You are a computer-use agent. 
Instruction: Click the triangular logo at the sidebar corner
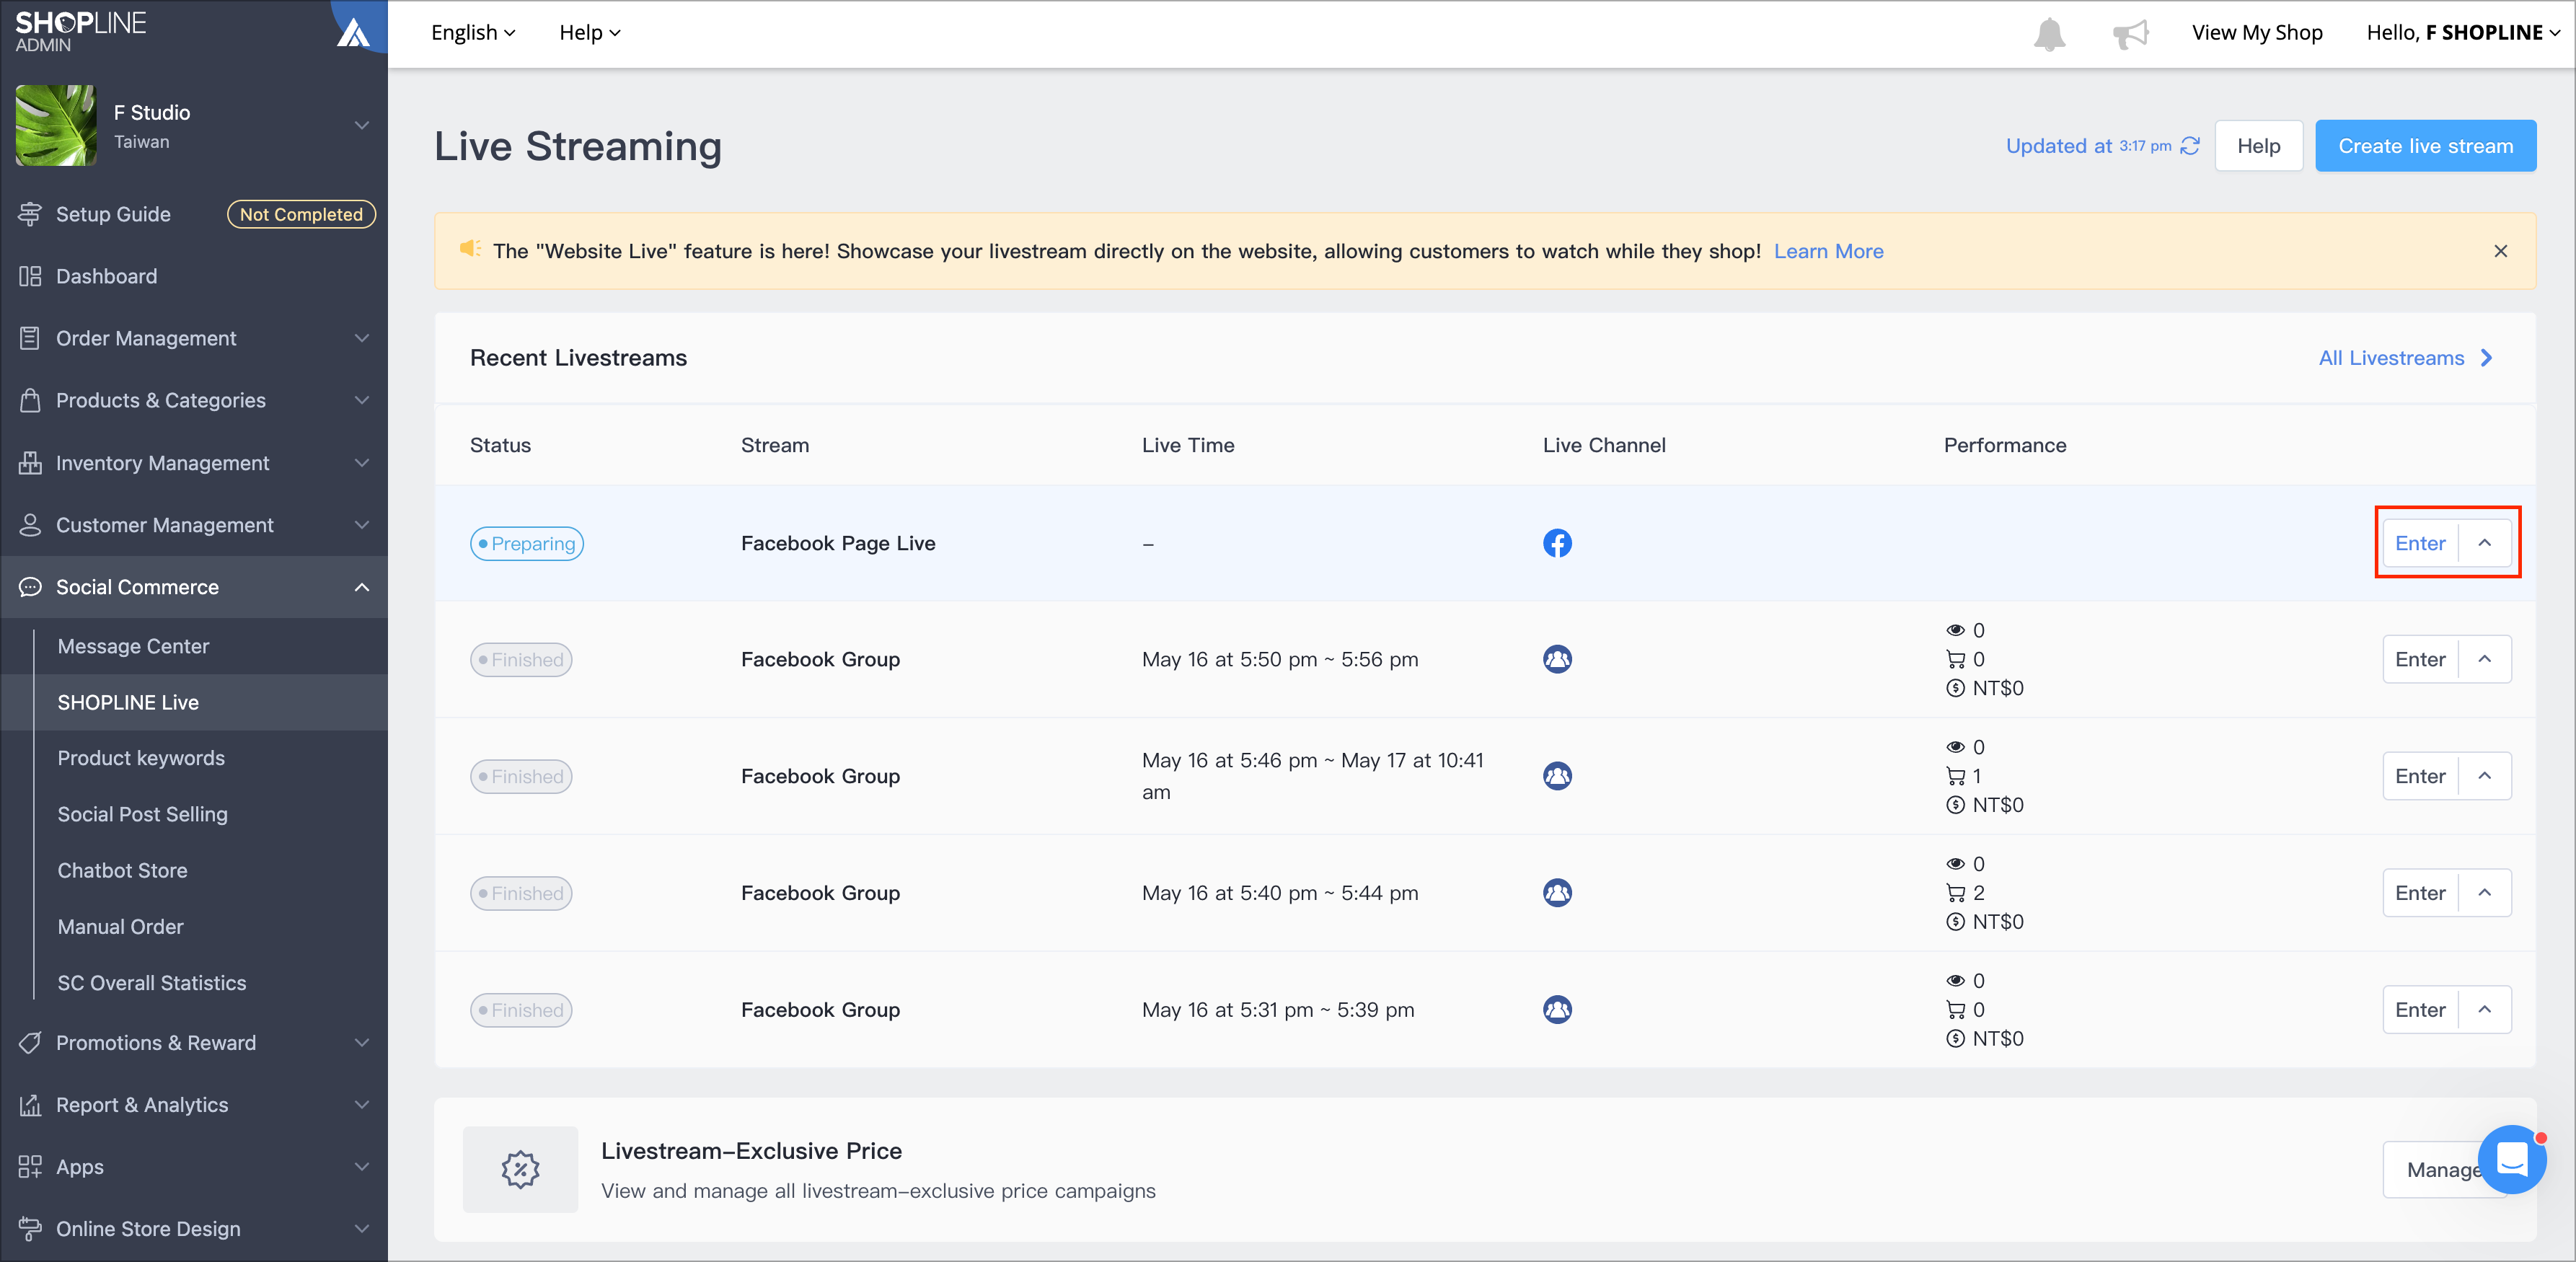point(354,33)
